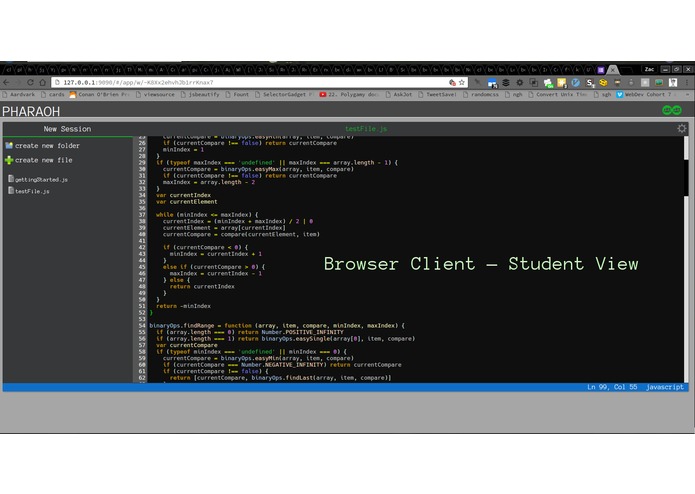Image resolution: width=695 pixels, height=494 pixels.
Task: Click the S extension icon in toolbar
Action: [590, 82]
